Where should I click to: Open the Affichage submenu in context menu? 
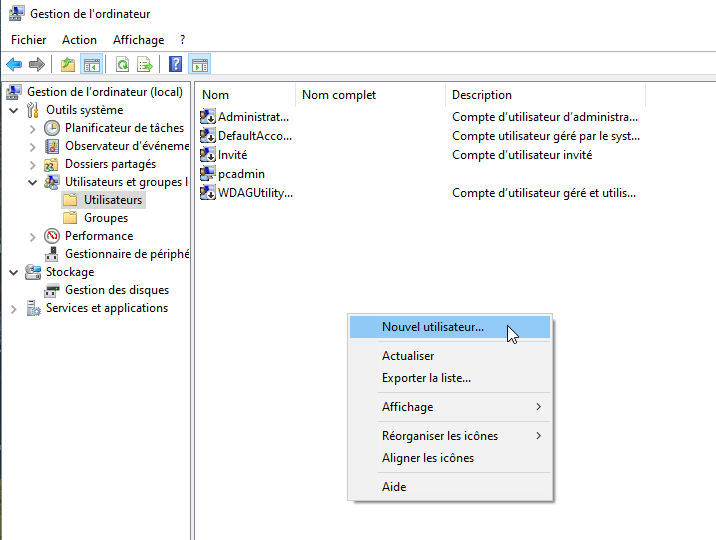[450, 407]
